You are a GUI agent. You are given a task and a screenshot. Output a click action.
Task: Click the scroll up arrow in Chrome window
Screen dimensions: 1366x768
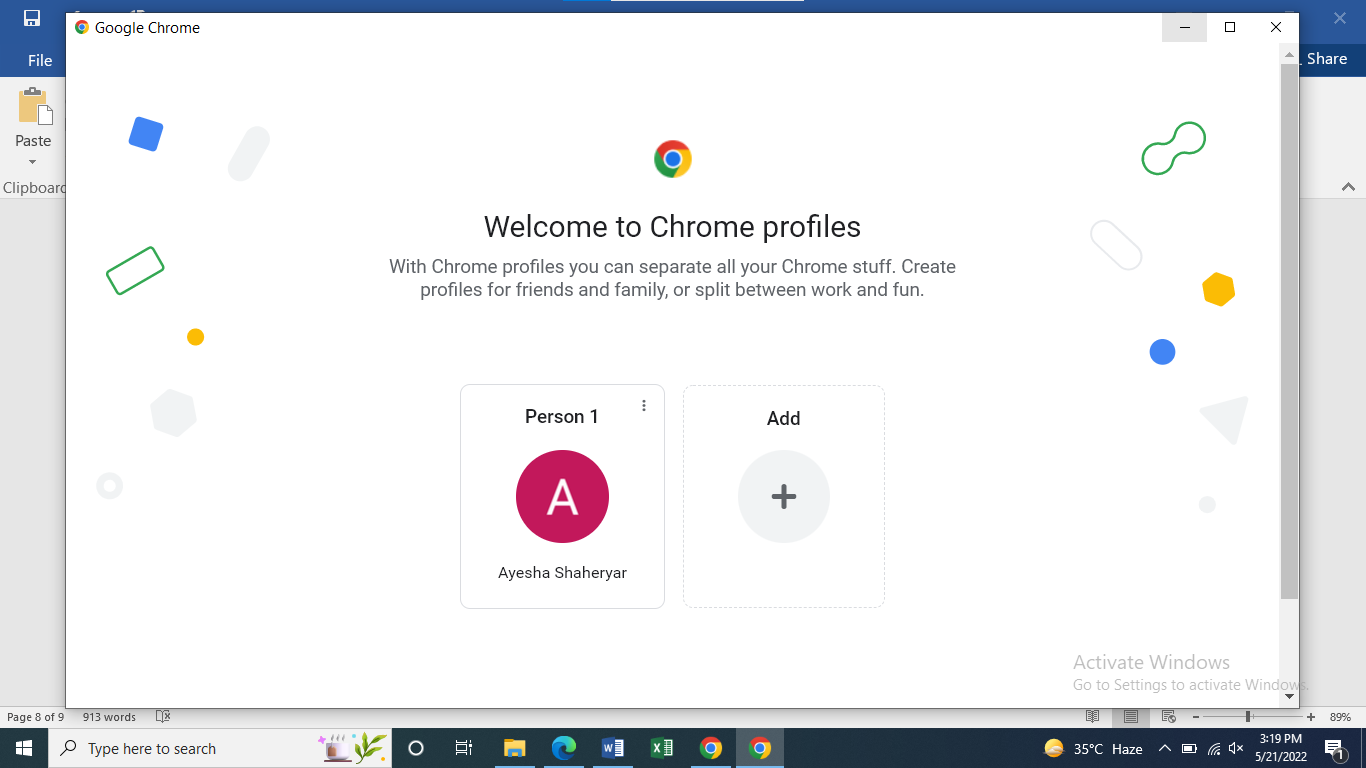1289,55
